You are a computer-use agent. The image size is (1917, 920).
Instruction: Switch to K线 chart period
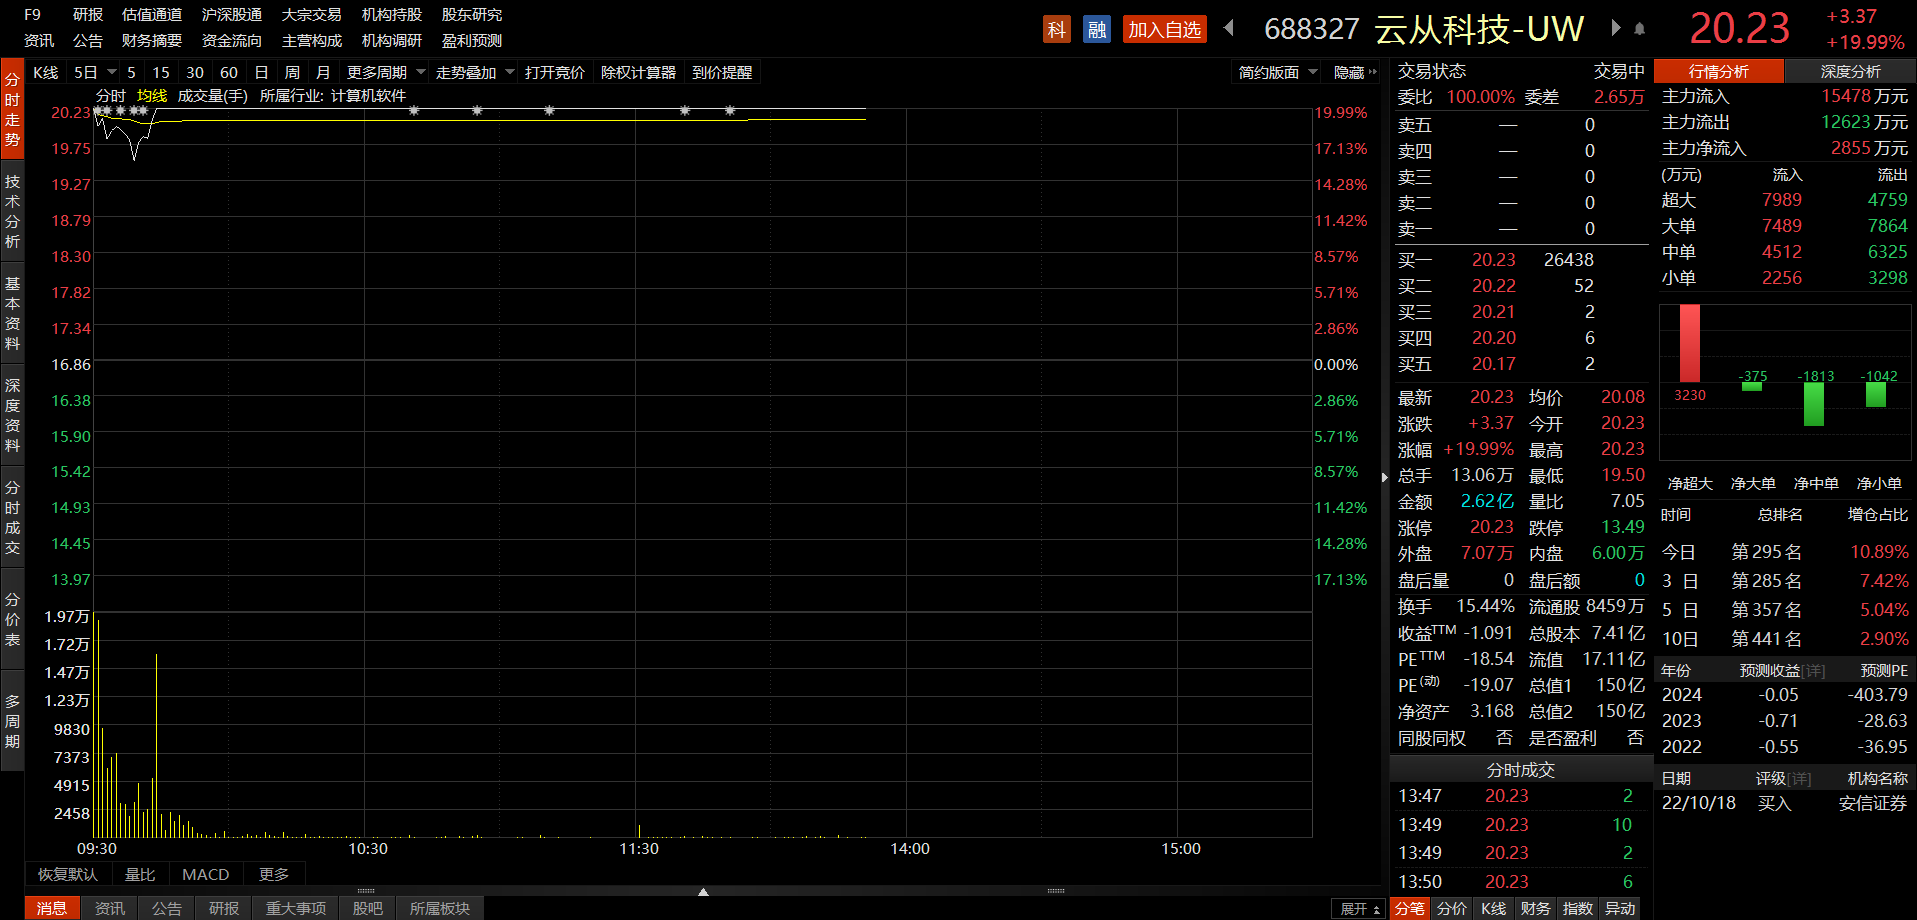pyautogui.click(x=46, y=72)
